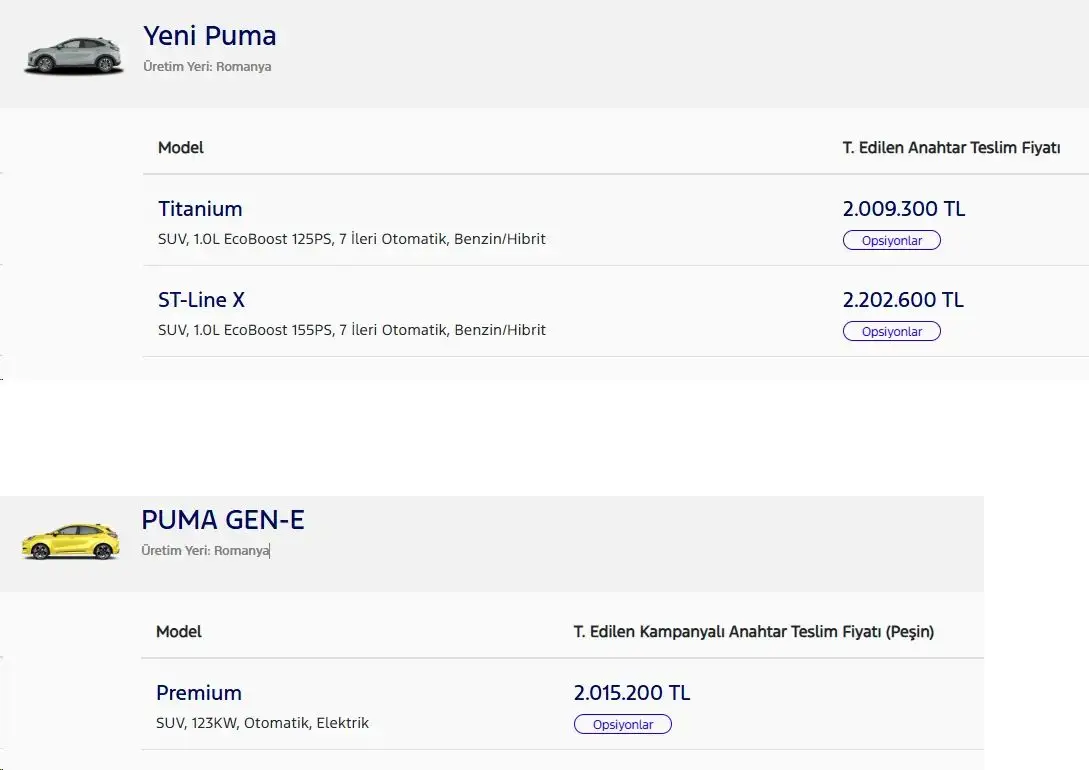Viewport: 1089px width, 770px height.
Task: Open Opsiyonlar for ST-Line X model
Action: click(892, 331)
